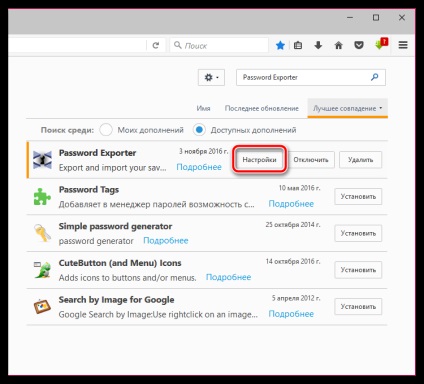This screenshot has width=424, height=384.
Task: Click the magnifier icon in add-on search box
Action: pyautogui.click(x=375, y=77)
